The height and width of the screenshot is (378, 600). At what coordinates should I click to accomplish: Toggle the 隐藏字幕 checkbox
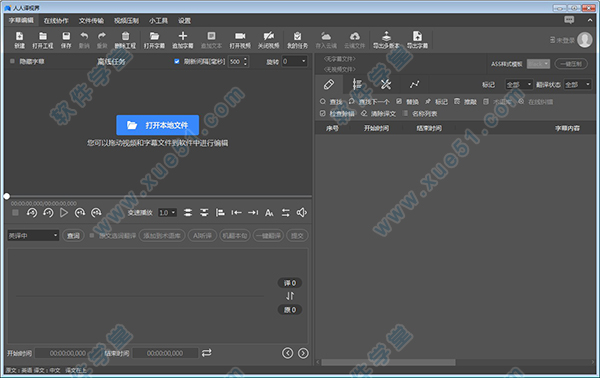[12, 61]
